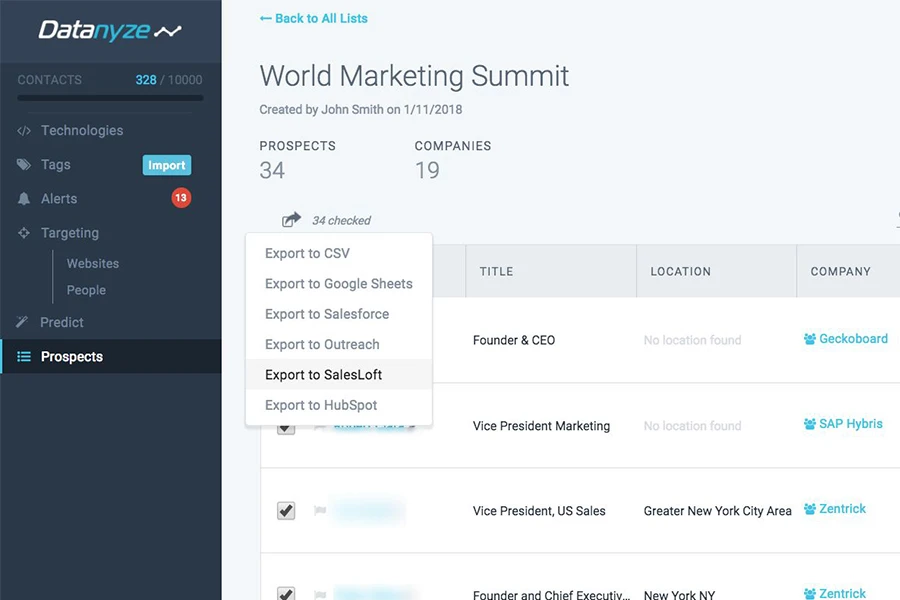Pick Export to HubSpot
Viewport: 900px width, 600px height.
(339, 405)
